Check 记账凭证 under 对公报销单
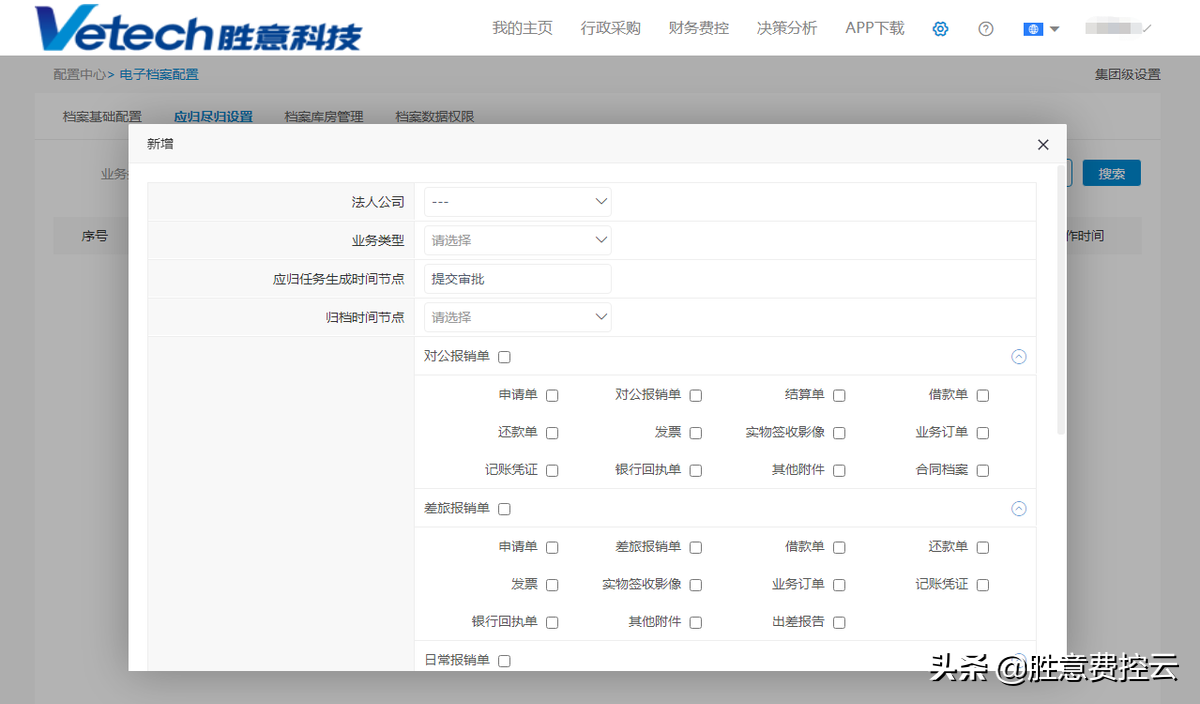This screenshot has width=1200, height=704. click(x=552, y=470)
